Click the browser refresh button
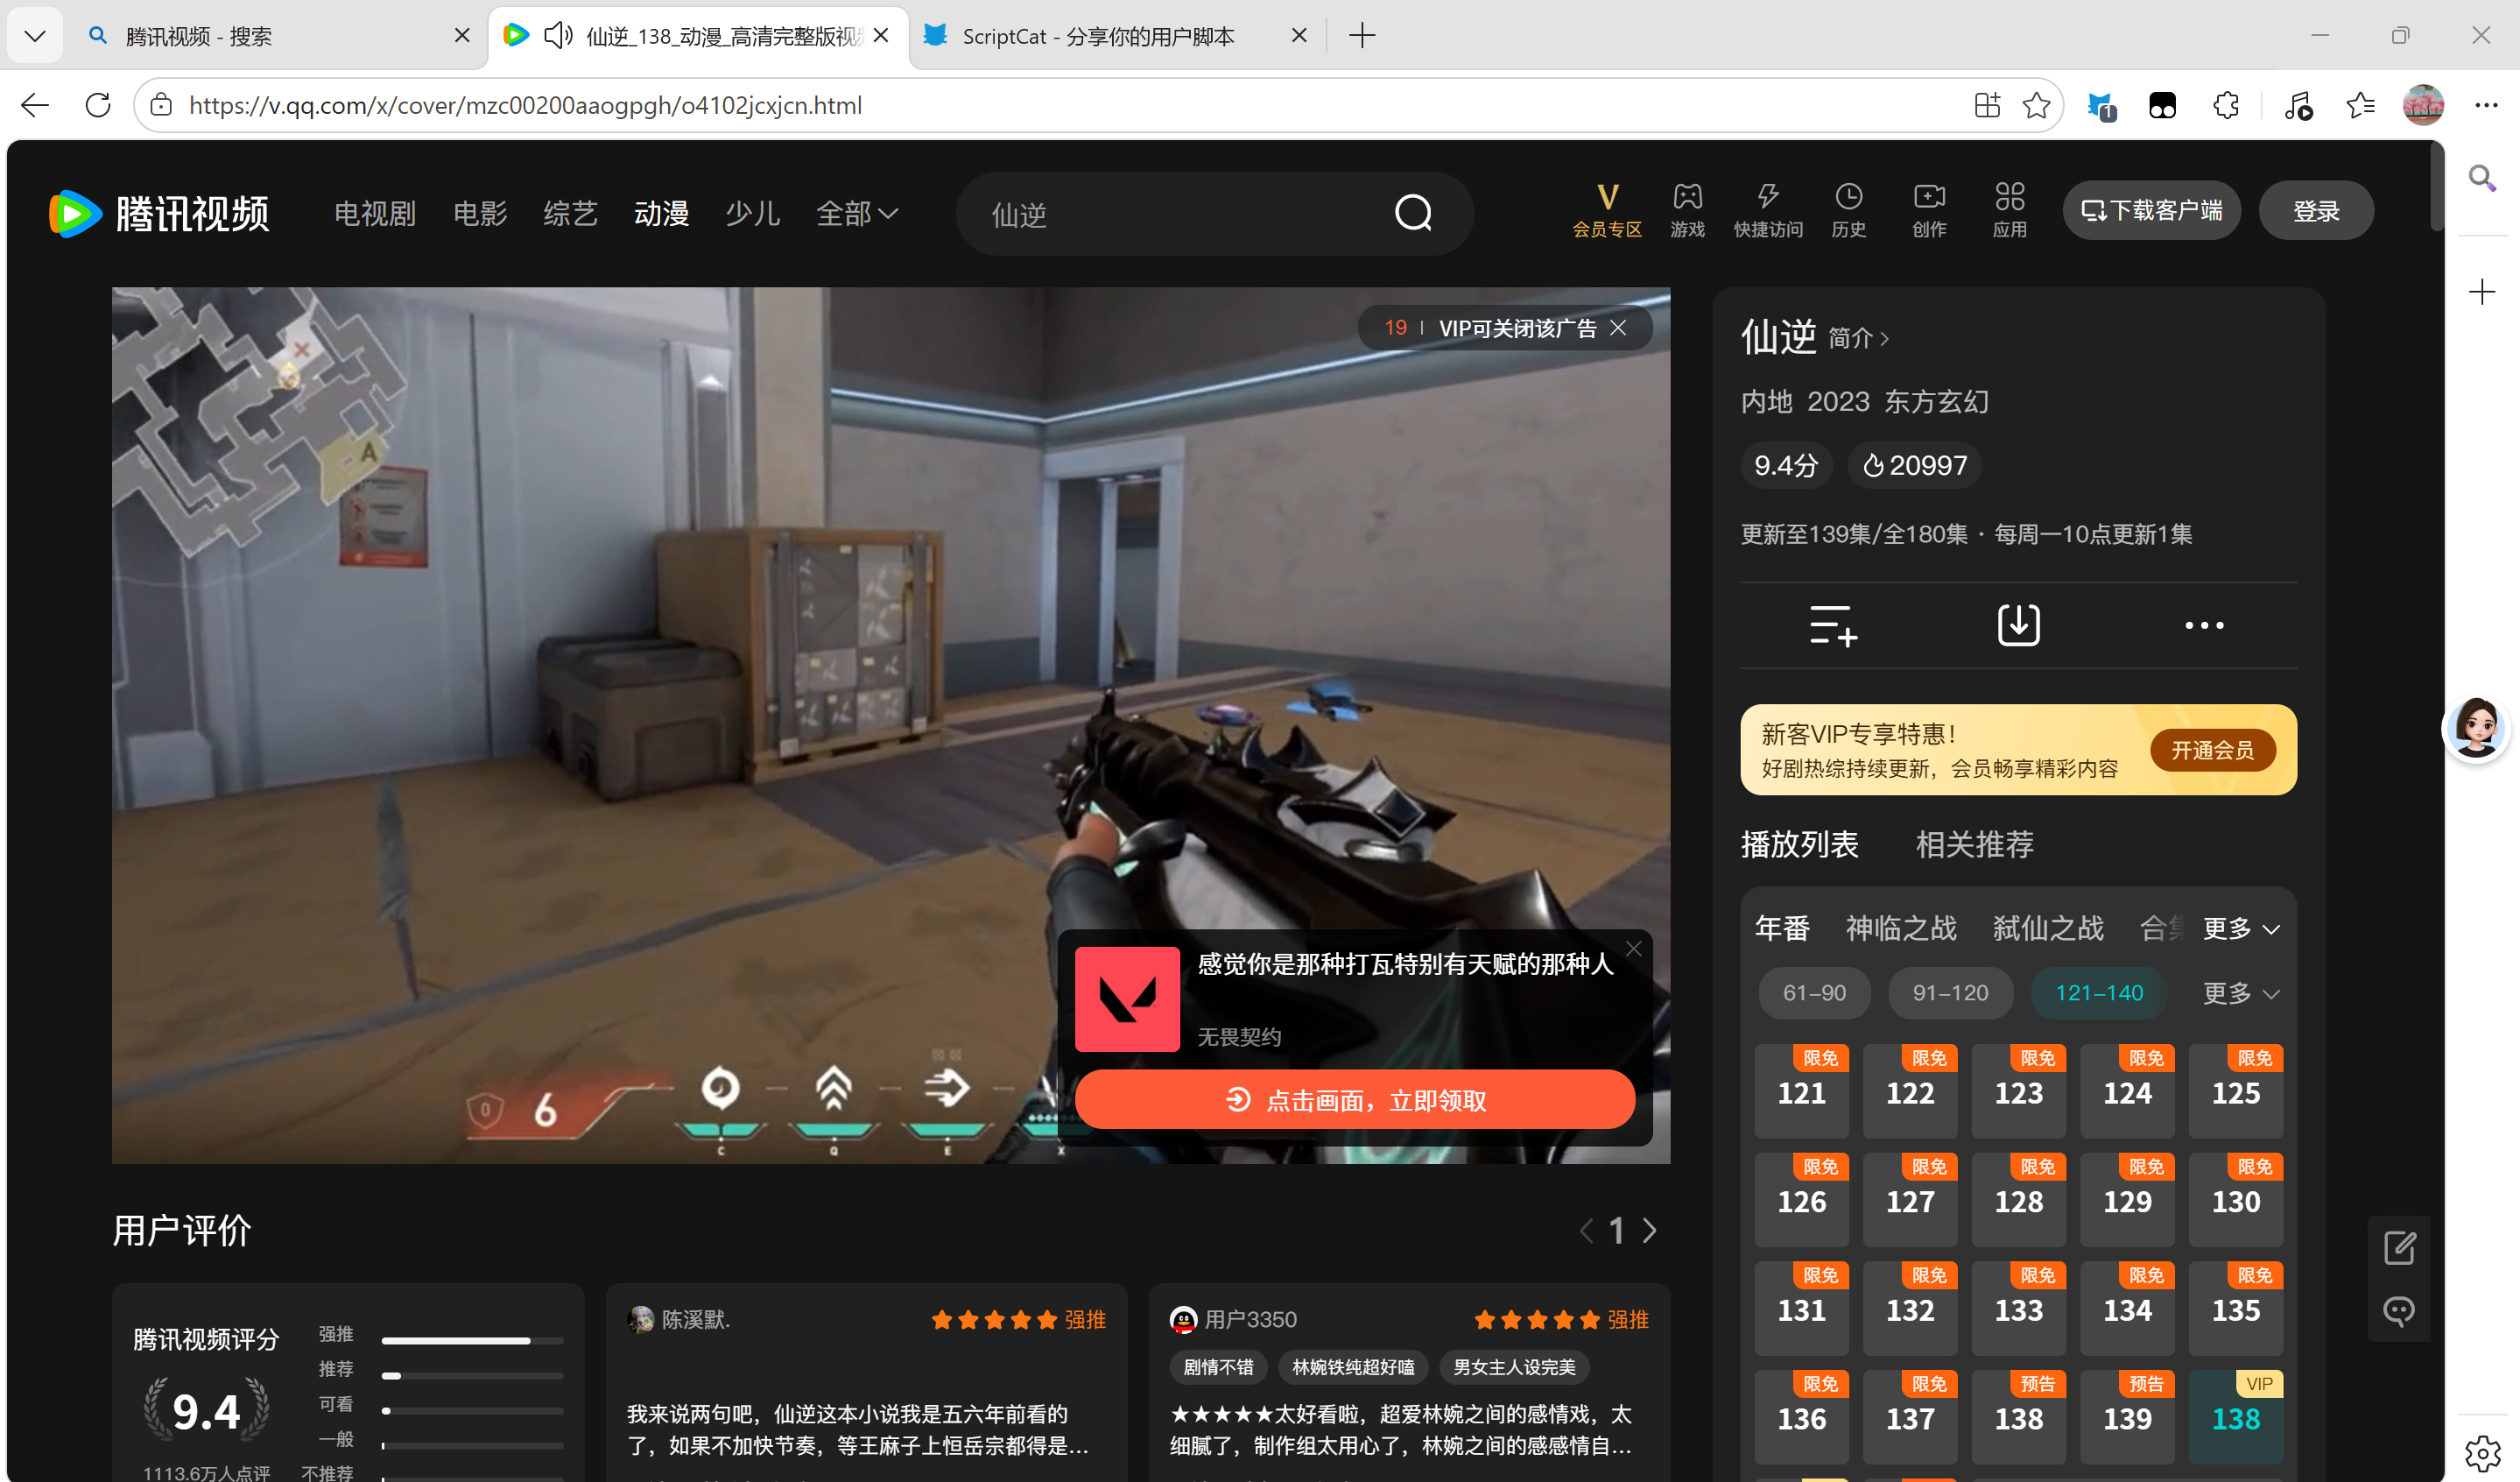 click(98, 105)
